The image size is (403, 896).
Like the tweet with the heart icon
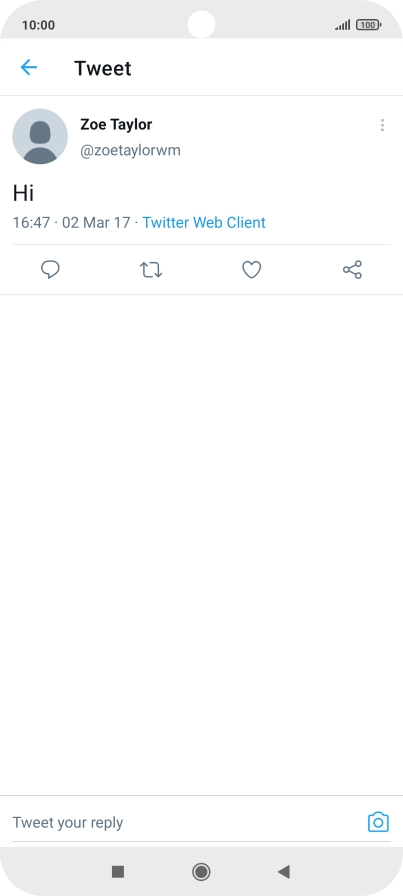252,270
